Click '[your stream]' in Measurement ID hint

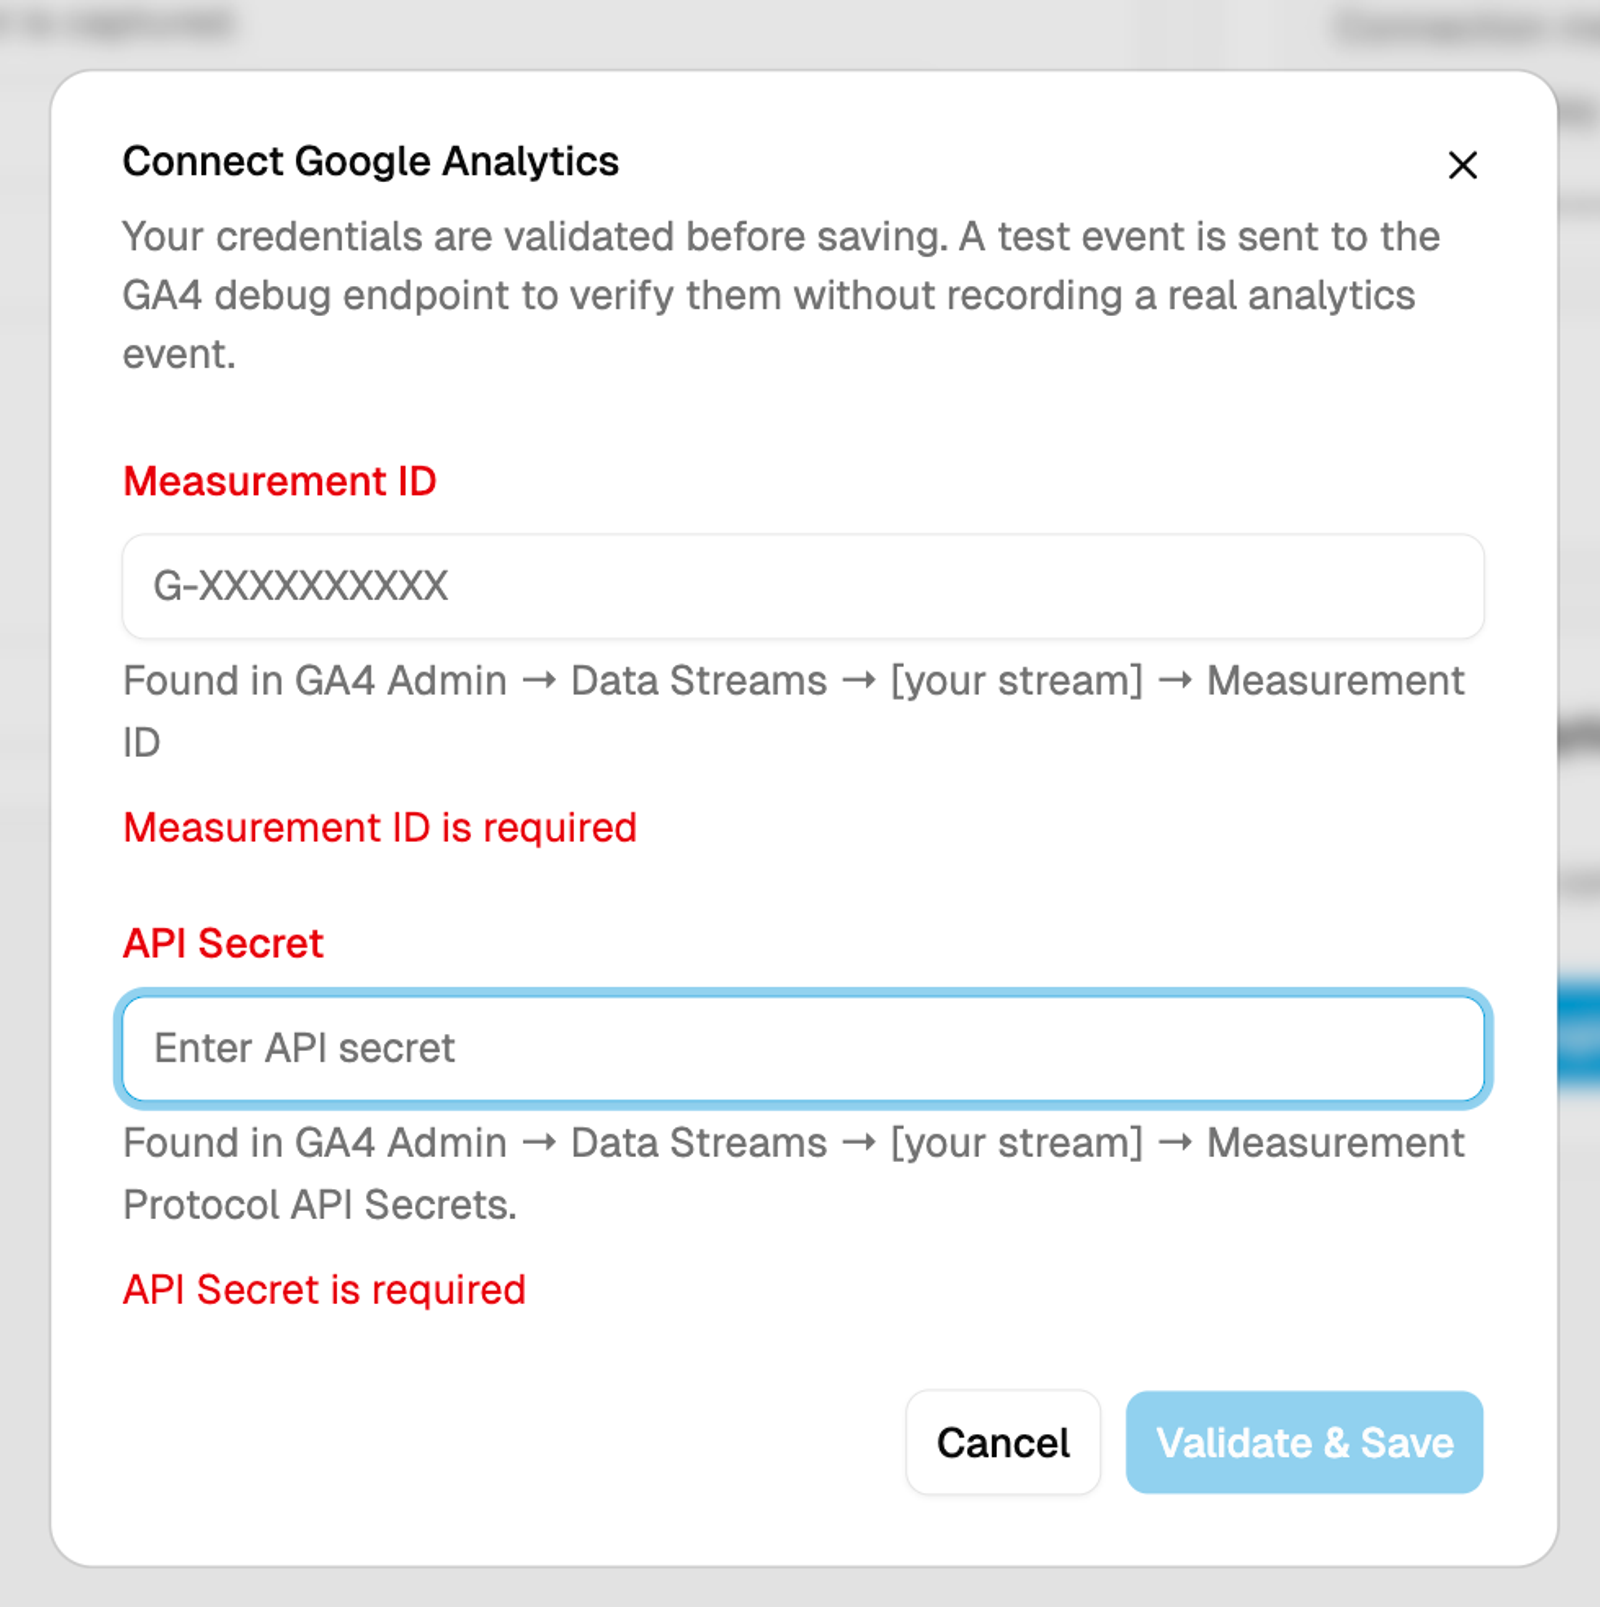click(x=1017, y=681)
